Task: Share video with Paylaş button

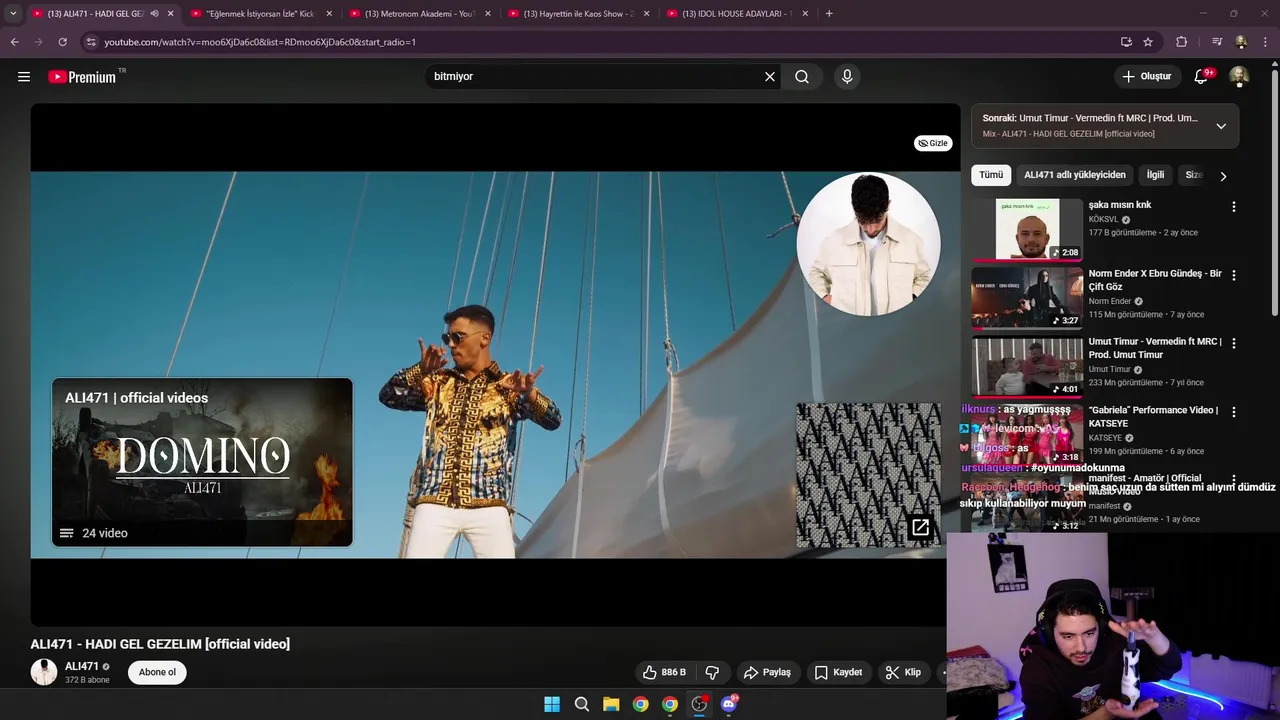Action: point(767,672)
